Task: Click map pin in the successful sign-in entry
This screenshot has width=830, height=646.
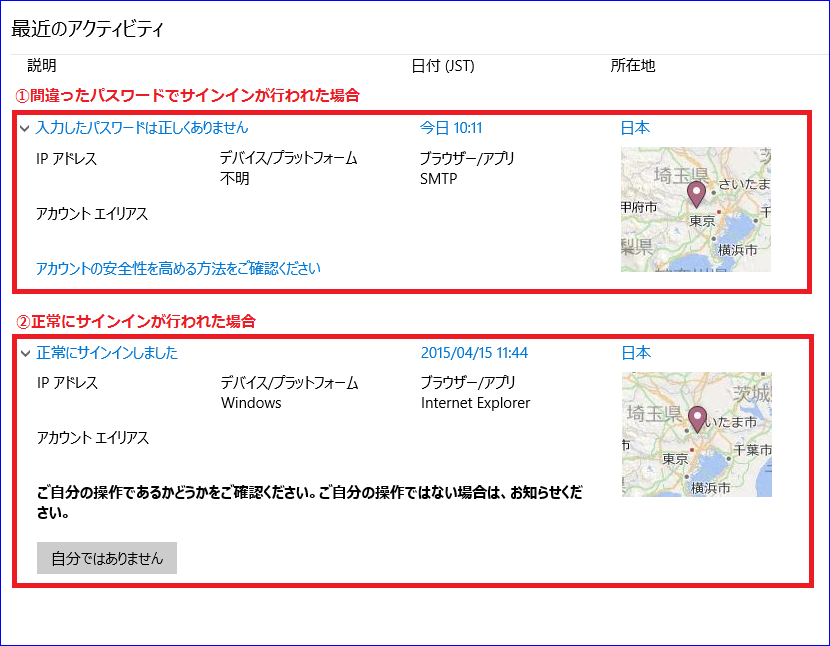Action: [x=697, y=419]
